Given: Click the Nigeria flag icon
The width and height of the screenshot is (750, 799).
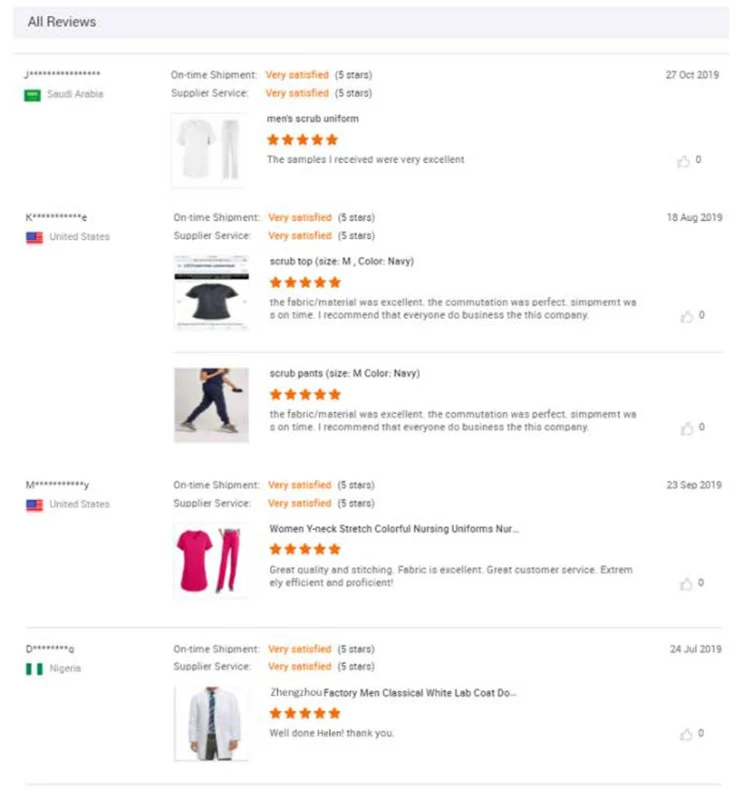Looking at the screenshot, I should pos(34,668).
